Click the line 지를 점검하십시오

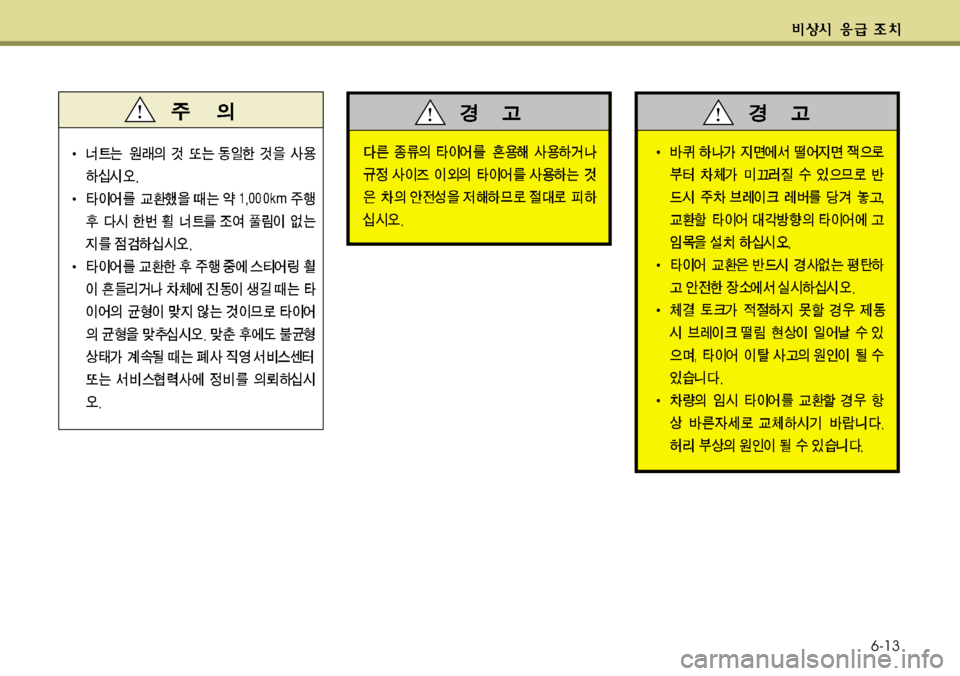click(139, 244)
